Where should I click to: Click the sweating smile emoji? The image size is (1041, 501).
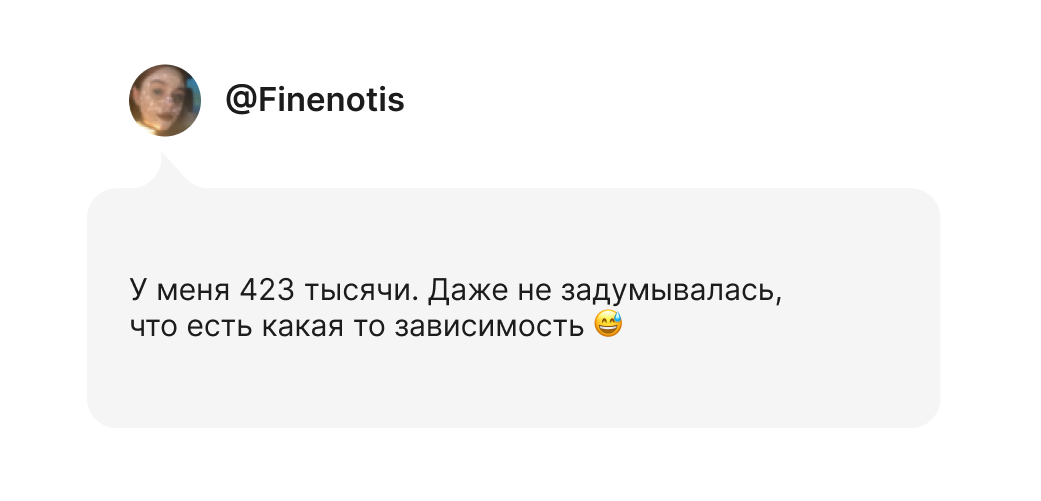[608, 324]
